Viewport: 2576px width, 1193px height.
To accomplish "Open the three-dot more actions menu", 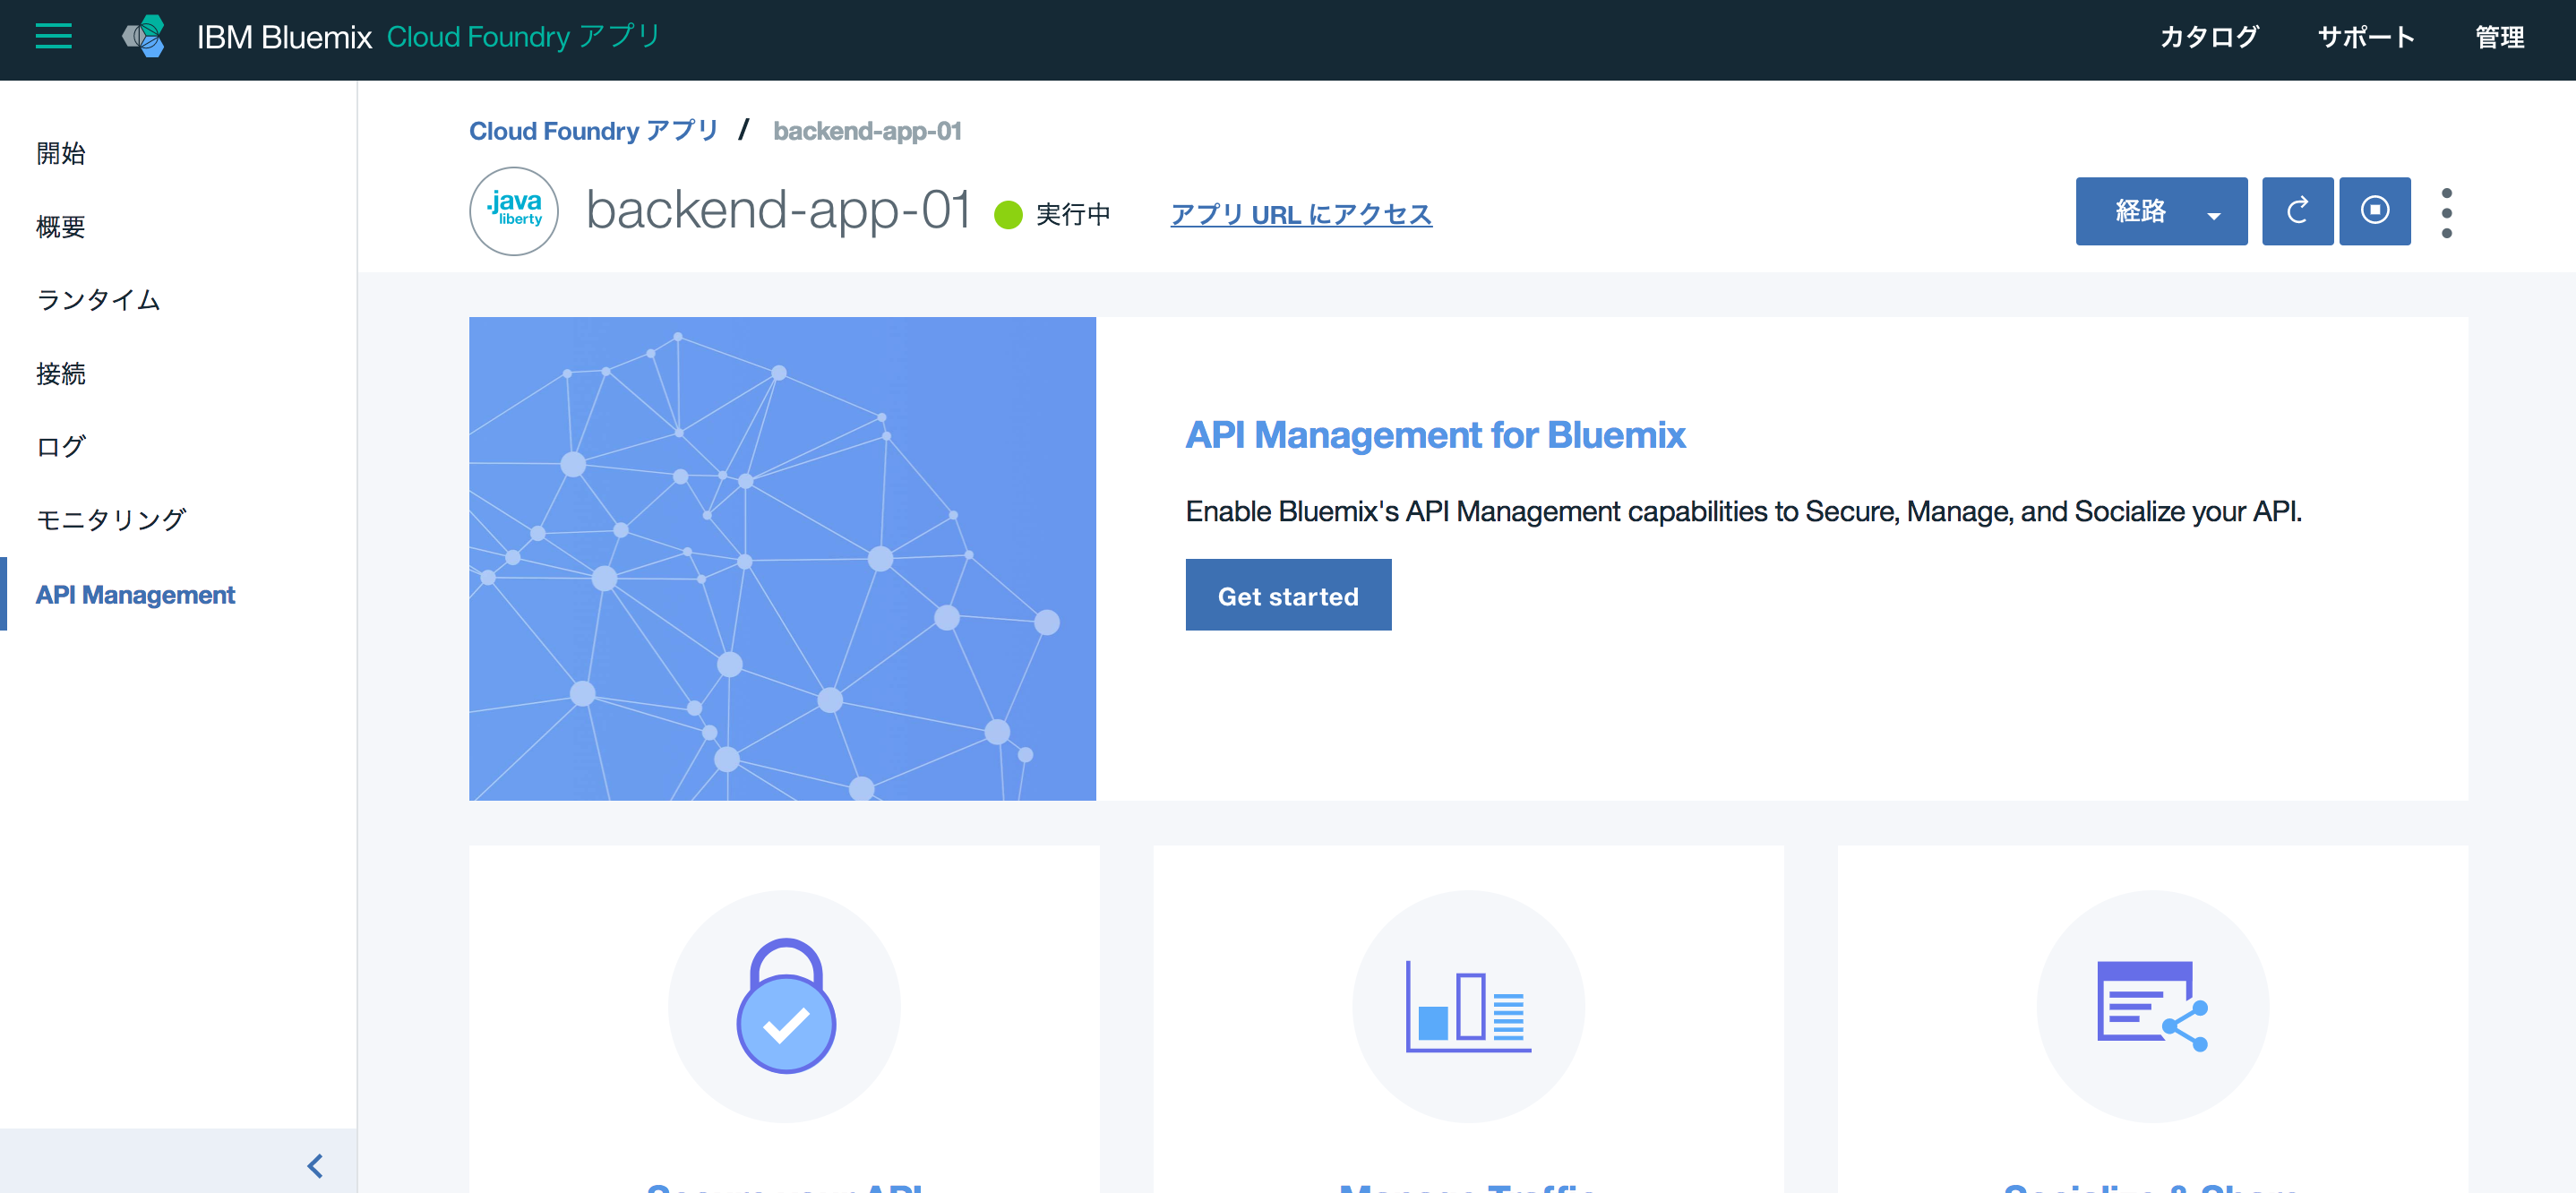I will [x=2446, y=213].
